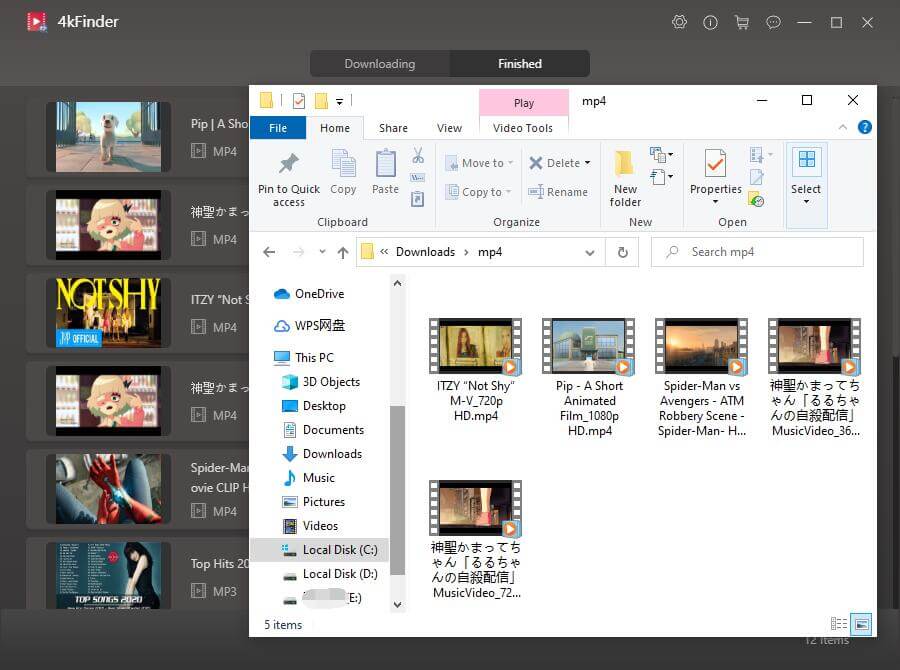Open the 4kFinder info icon
Viewport: 900px width, 670px height.
tap(711, 21)
